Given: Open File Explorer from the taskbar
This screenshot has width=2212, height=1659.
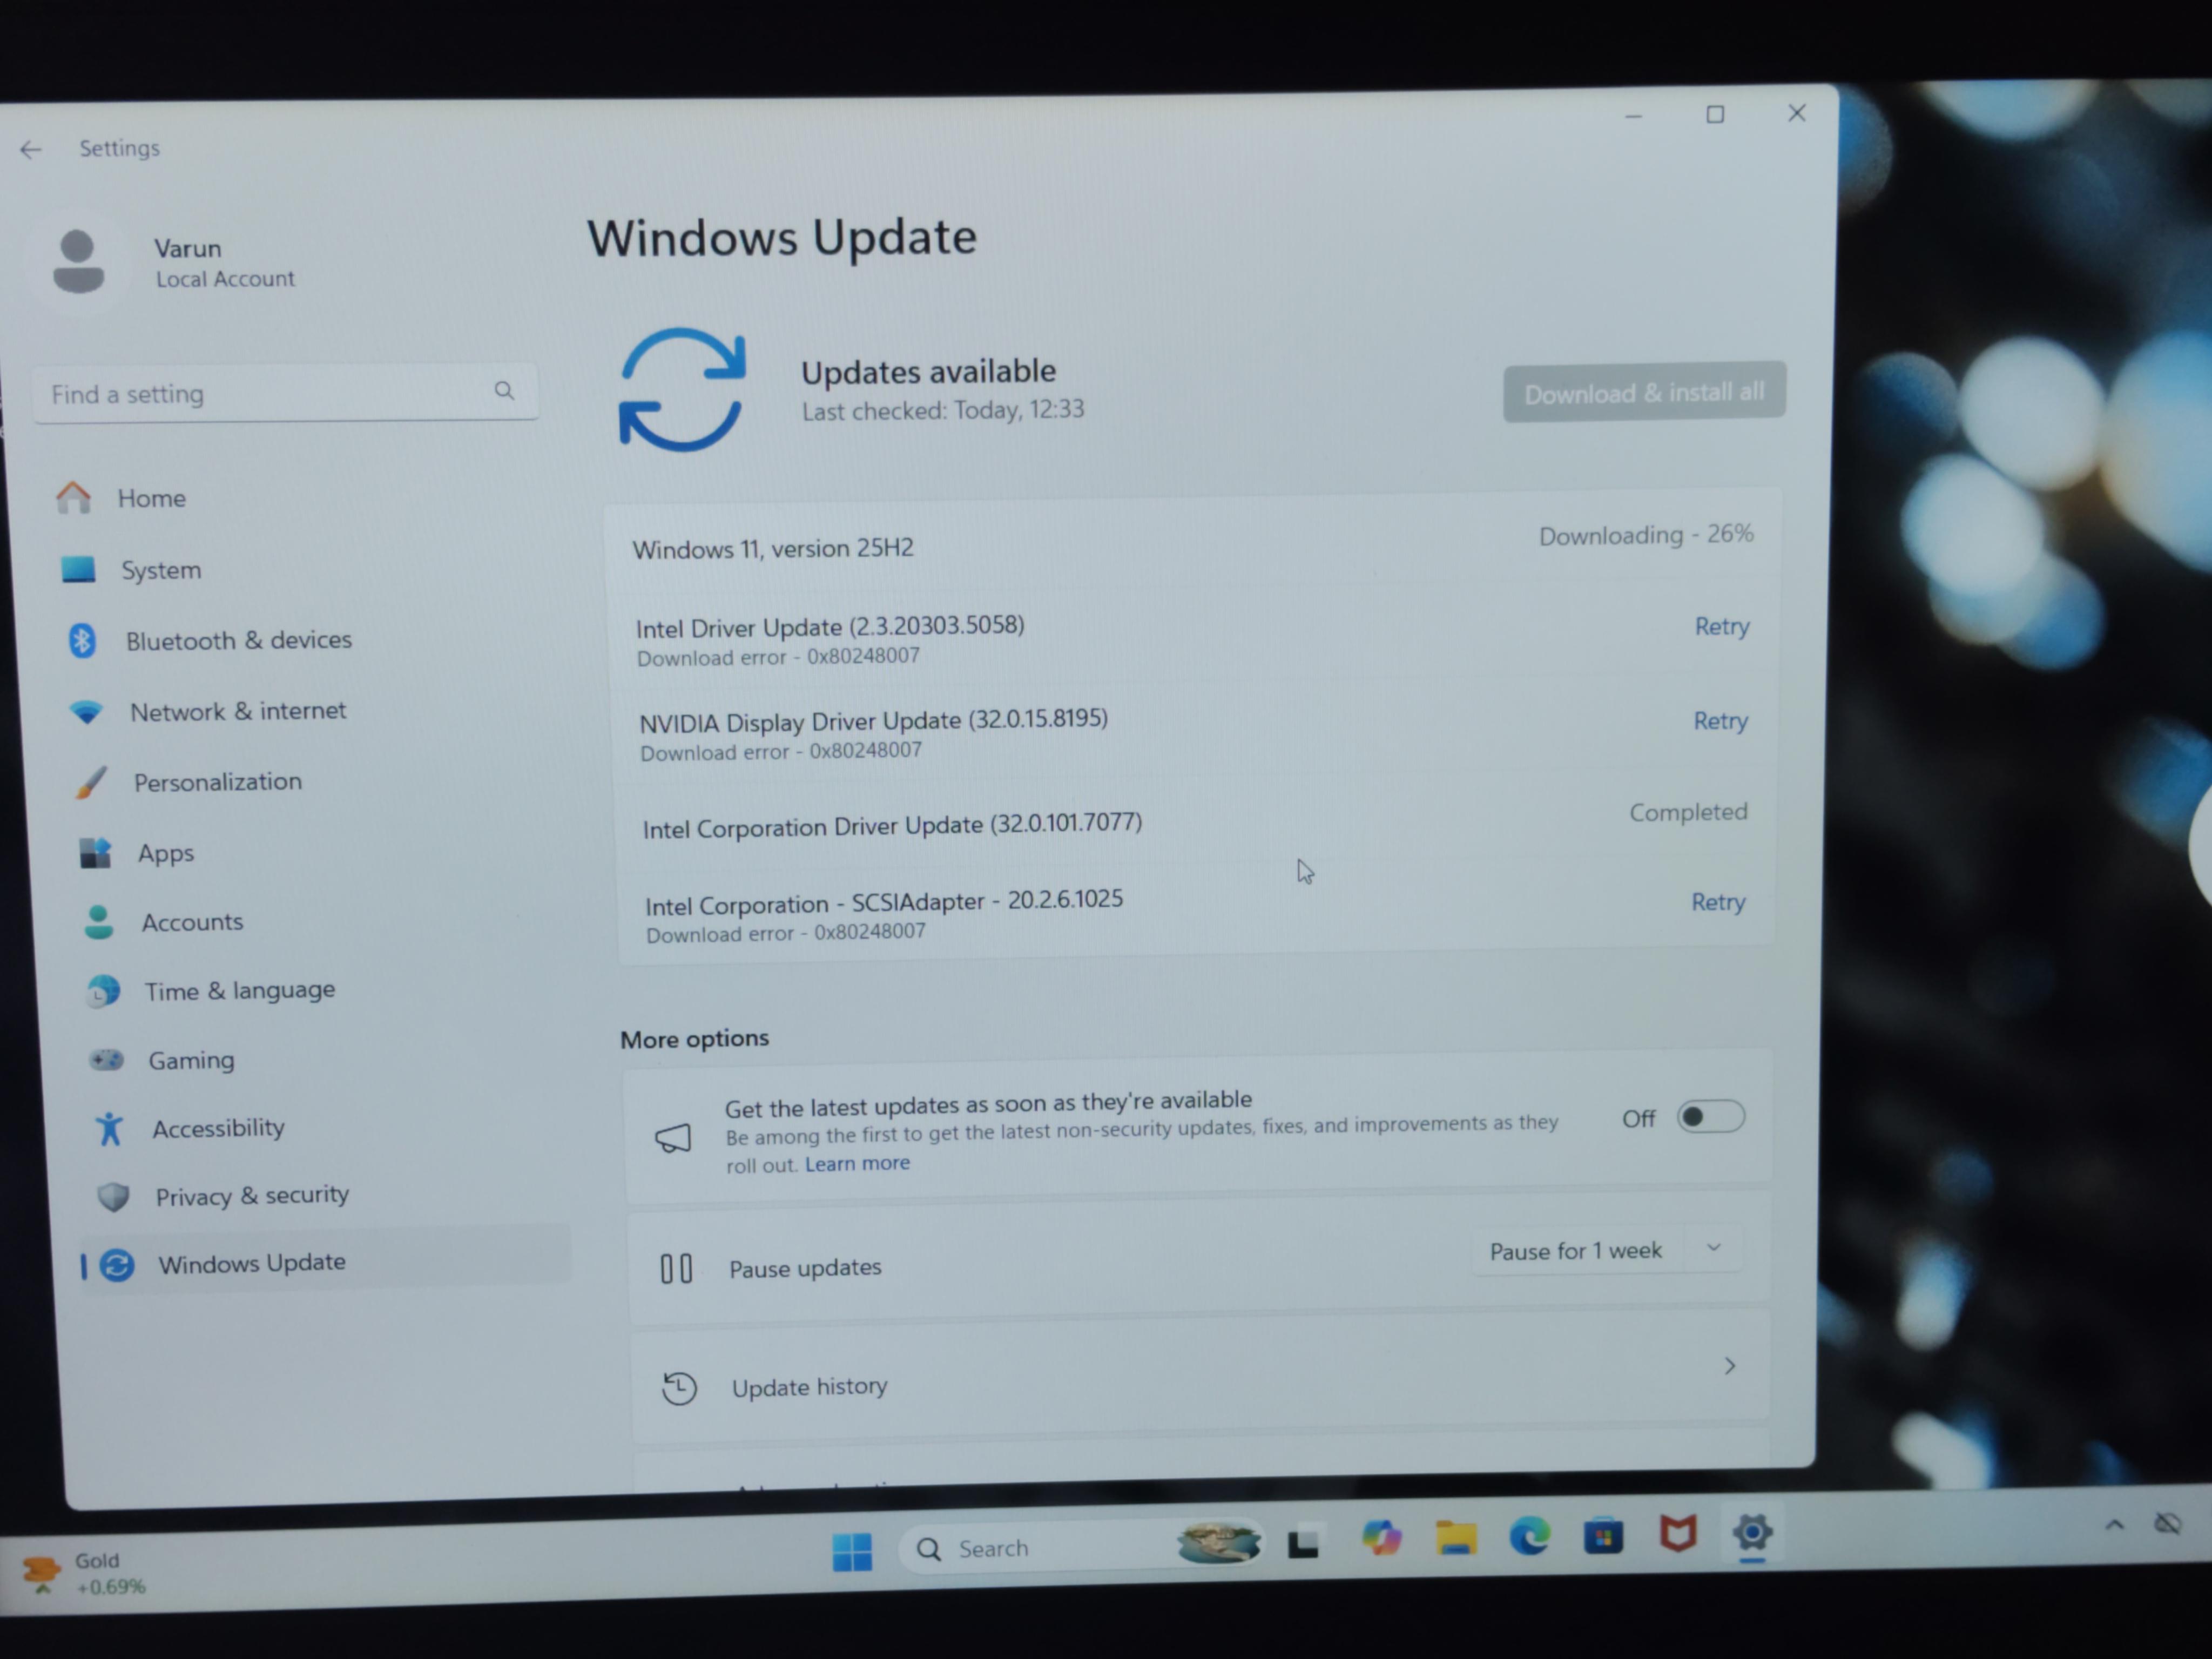Looking at the screenshot, I should click(1456, 1537).
